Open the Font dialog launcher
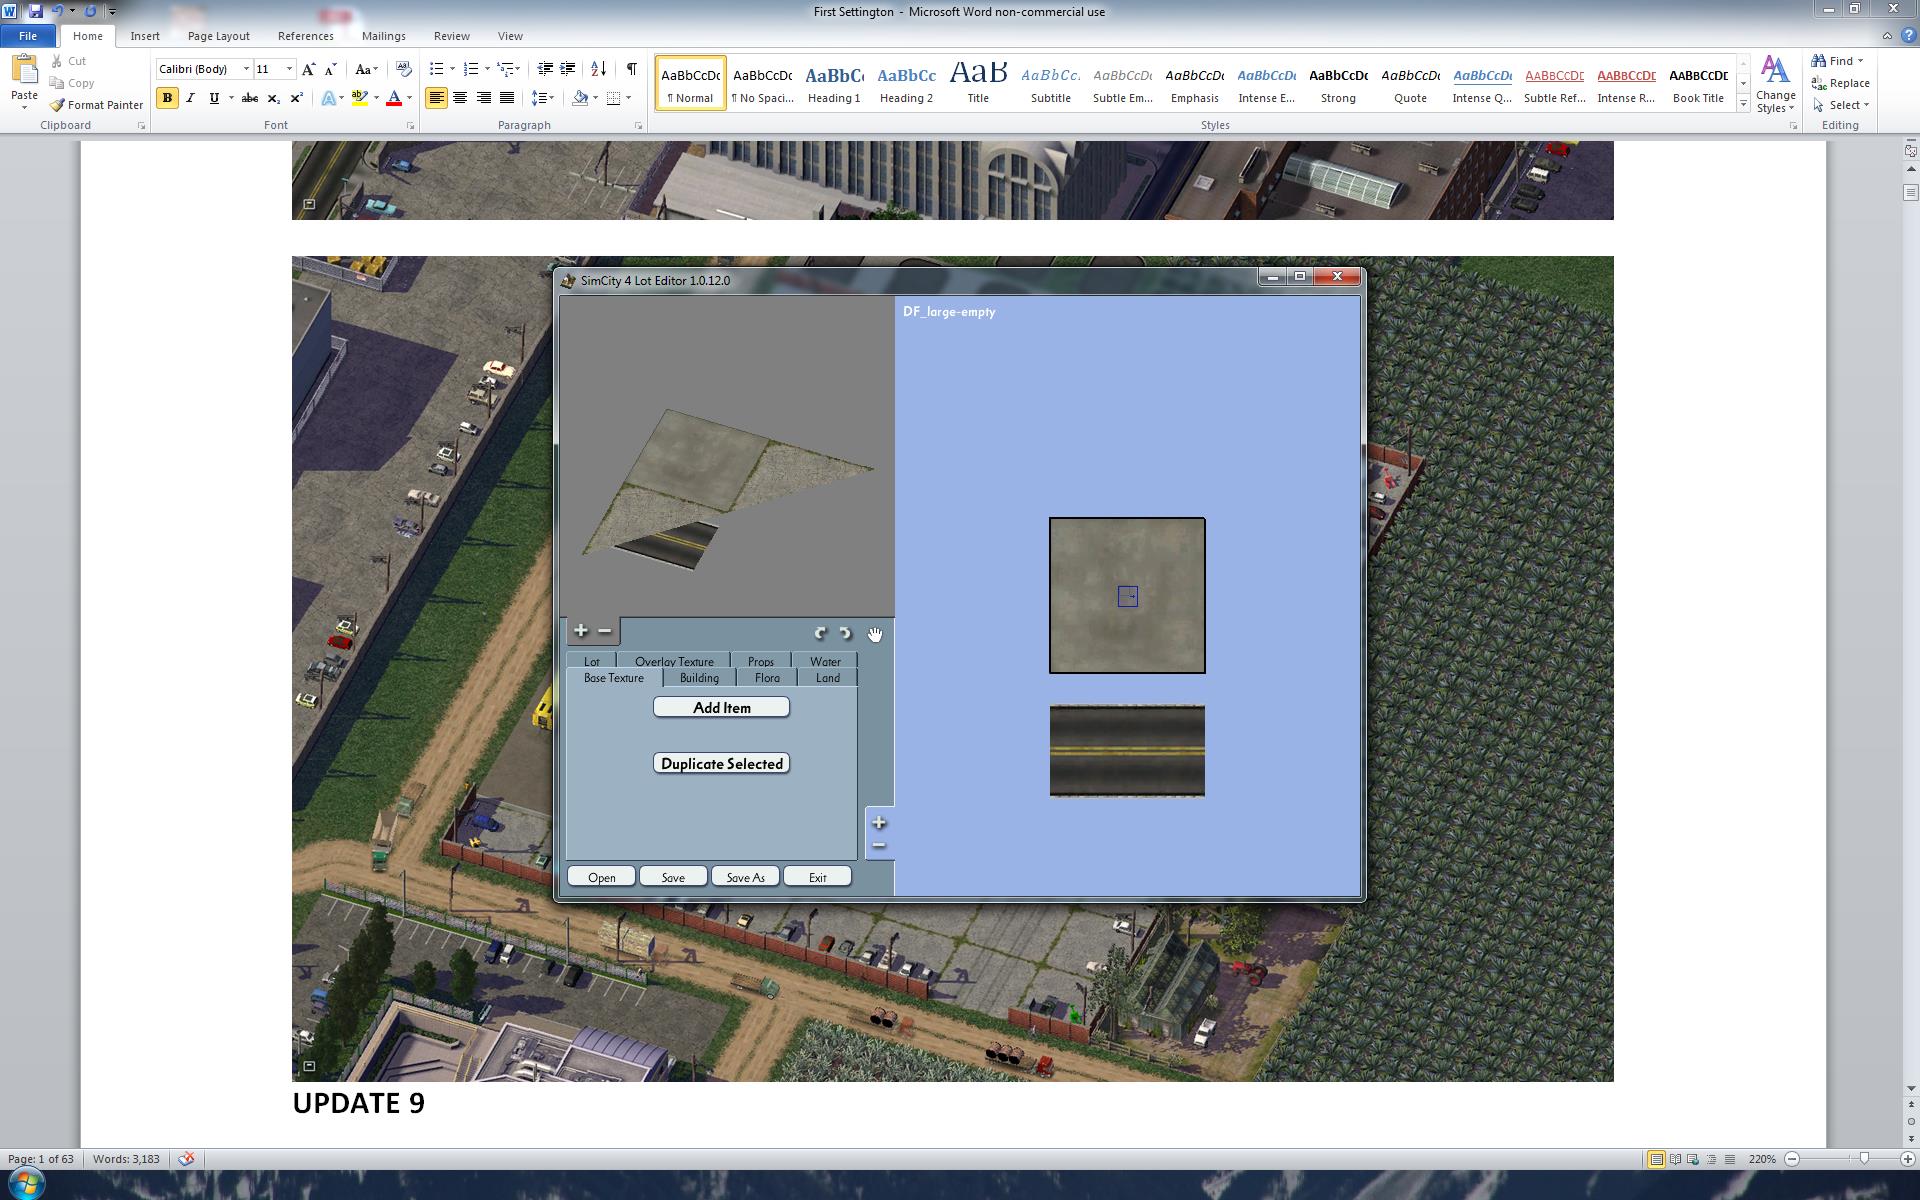Viewport: 1920px width, 1200px height. tap(410, 126)
